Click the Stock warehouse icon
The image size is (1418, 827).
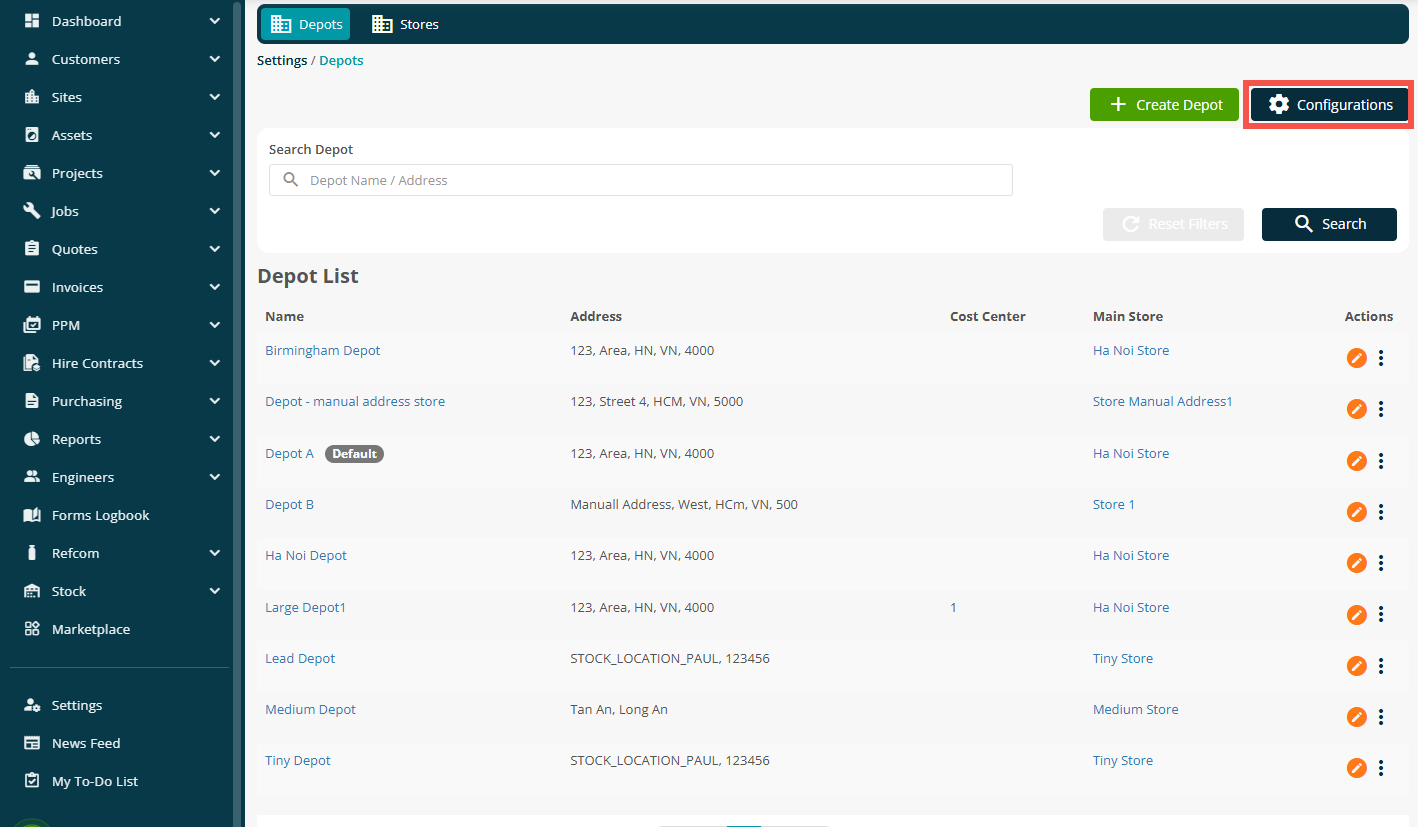pyautogui.click(x=32, y=591)
